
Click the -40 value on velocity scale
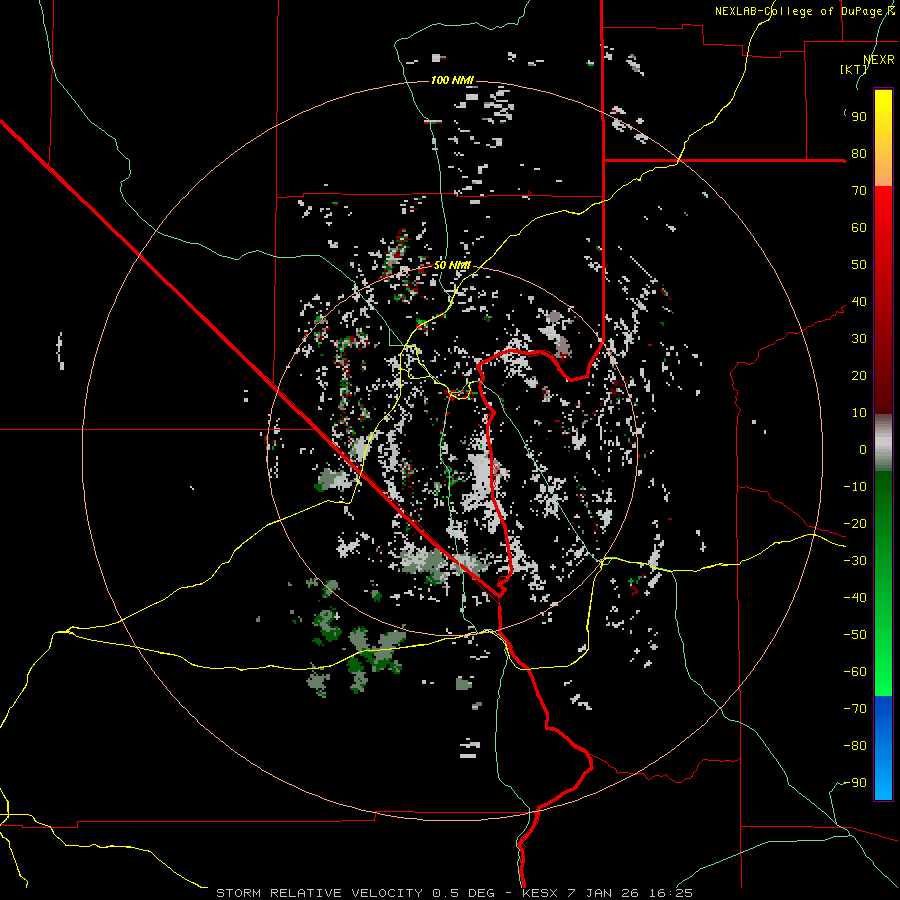855,598
